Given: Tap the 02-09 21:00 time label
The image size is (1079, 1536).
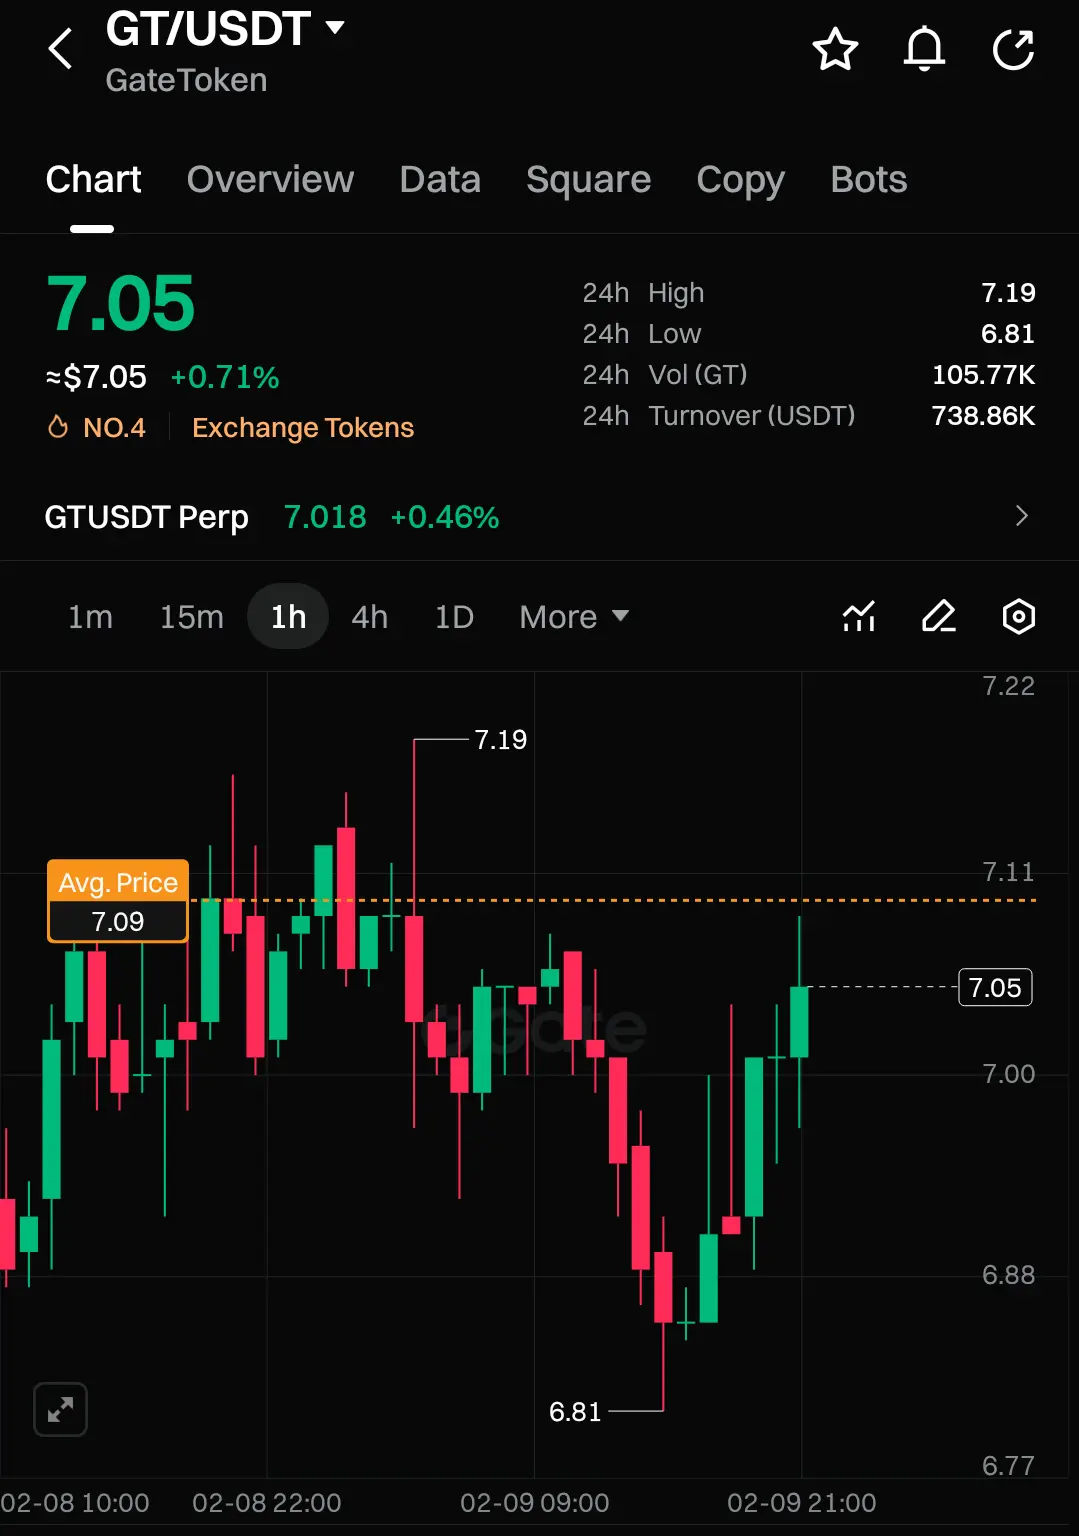Looking at the screenshot, I should pos(801,1503).
